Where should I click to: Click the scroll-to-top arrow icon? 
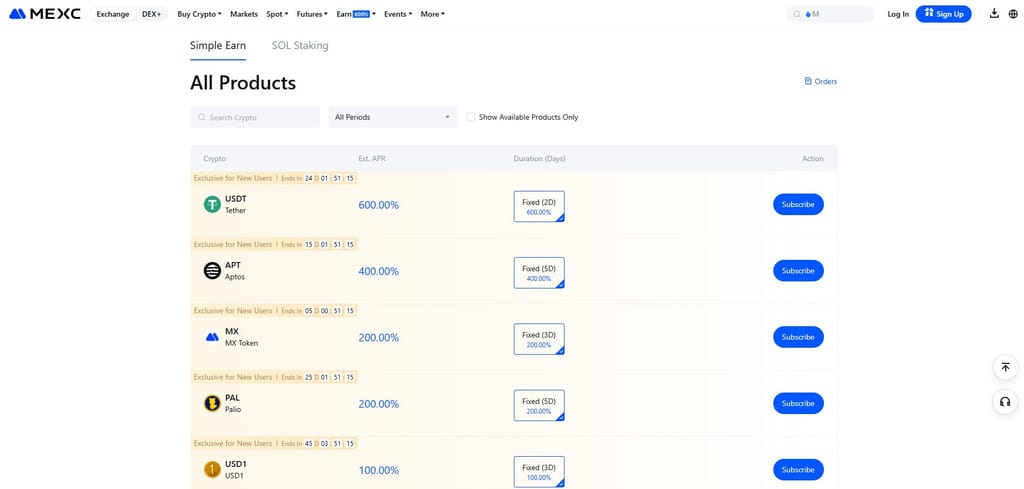[x=1005, y=368]
